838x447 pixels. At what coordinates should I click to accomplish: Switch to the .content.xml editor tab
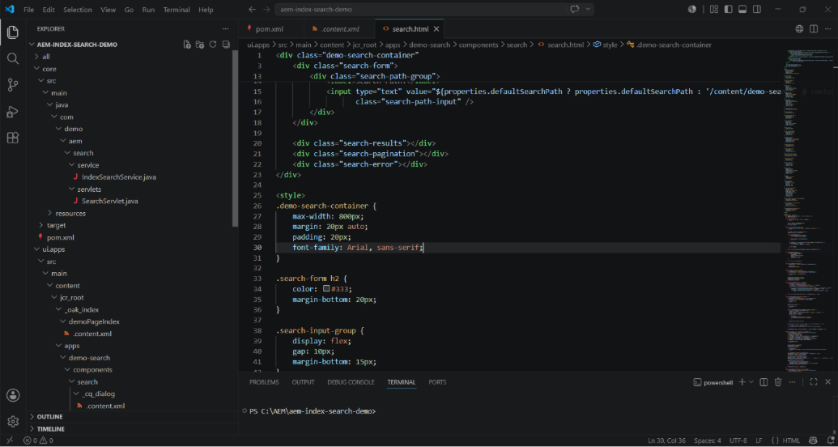pyautogui.click(x=340, y=29)
